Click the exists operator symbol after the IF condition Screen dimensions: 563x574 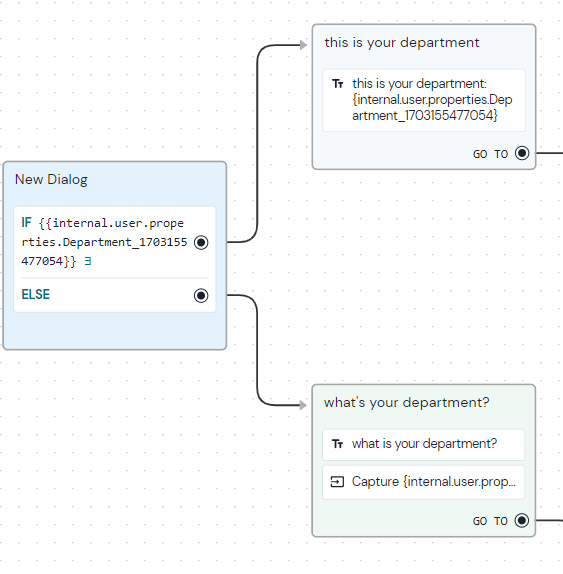point(88,261)
